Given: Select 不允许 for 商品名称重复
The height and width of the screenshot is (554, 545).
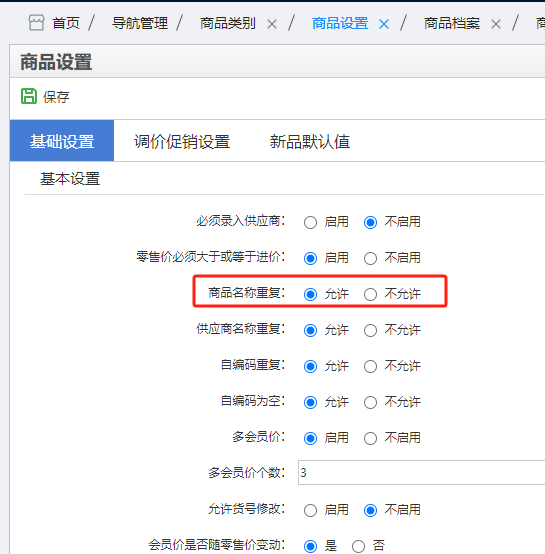Looking at the screenshot, I should (370, 294).
